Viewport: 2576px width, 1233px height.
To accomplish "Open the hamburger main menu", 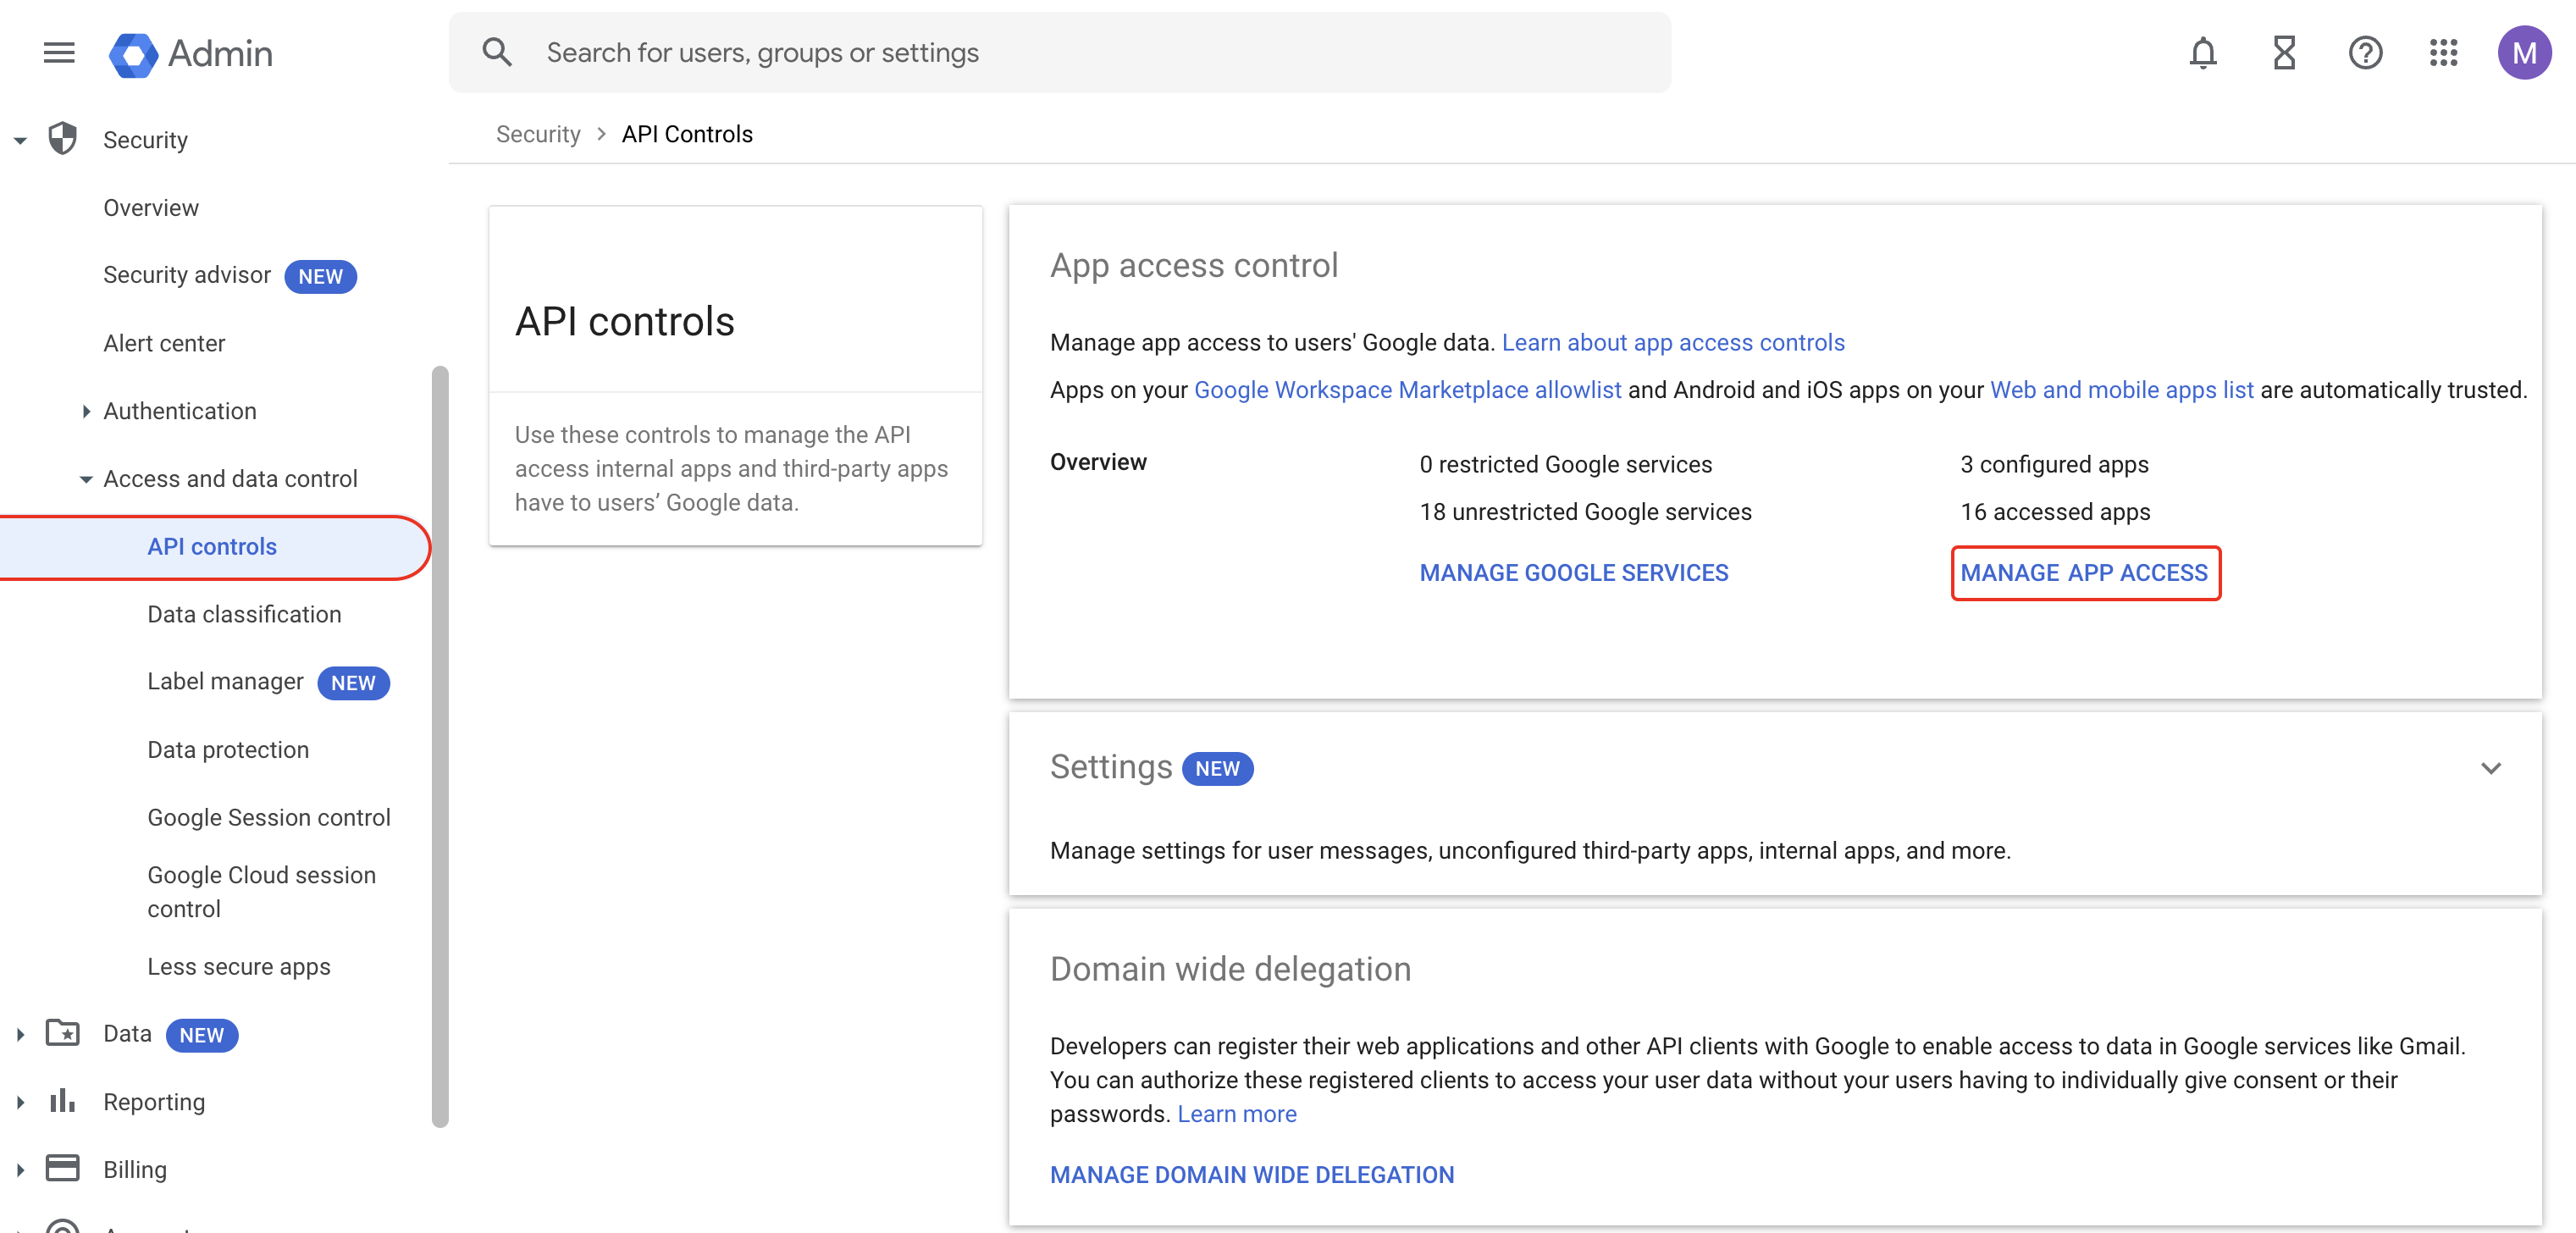I will pos(59,53).
